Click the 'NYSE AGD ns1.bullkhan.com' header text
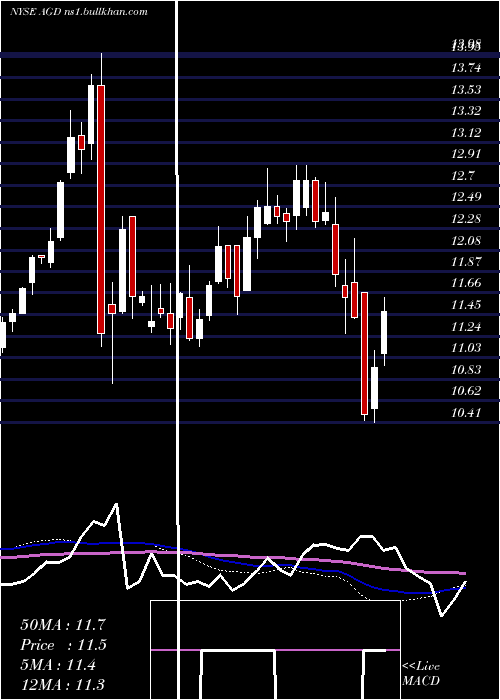 click(79, 11)
